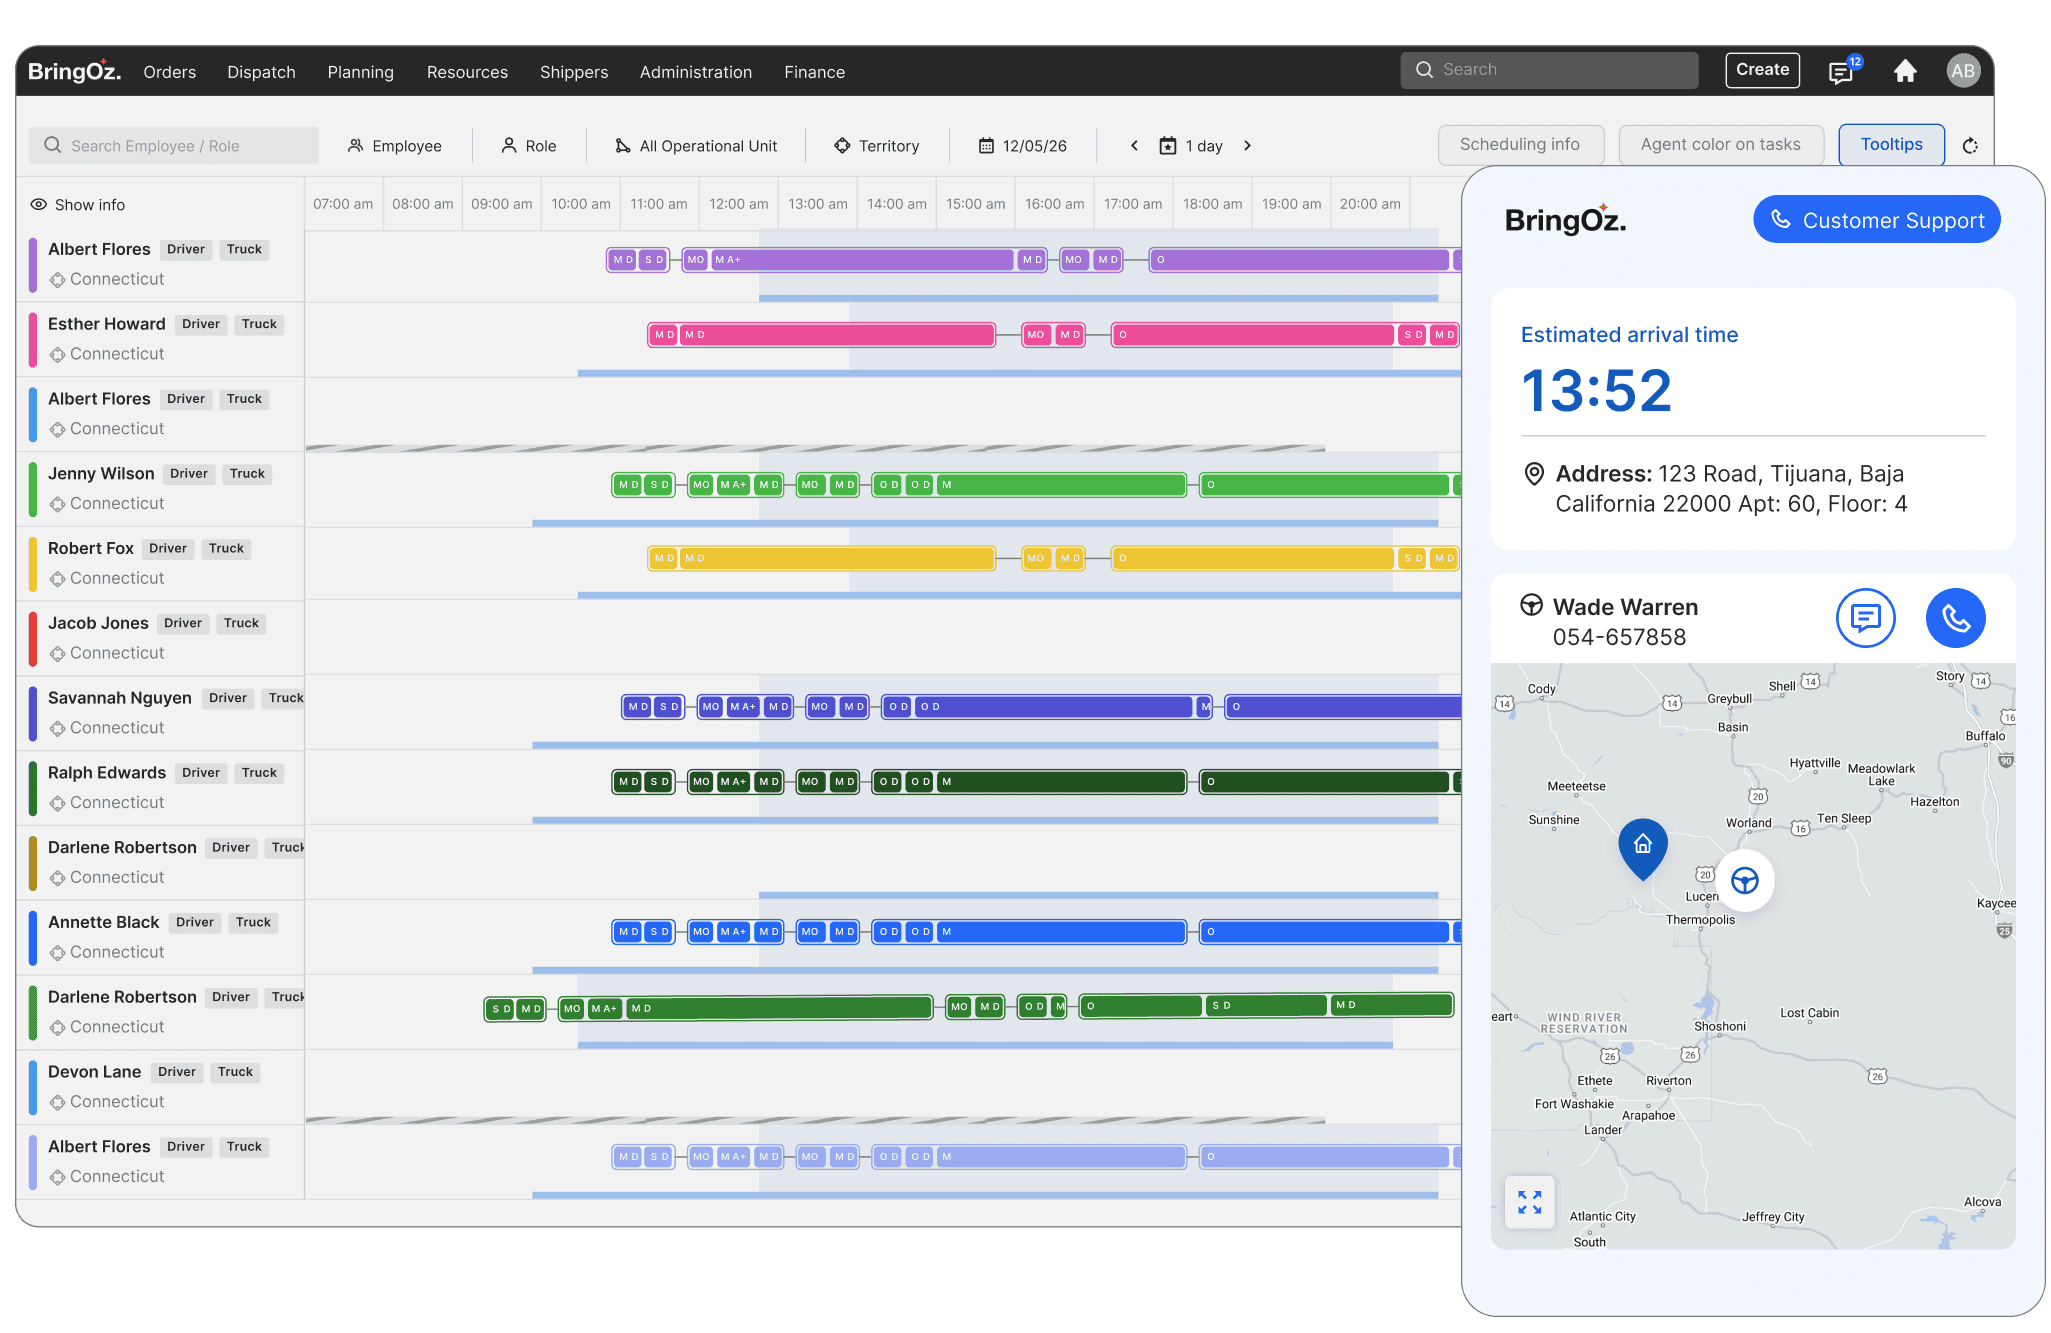The image size is (2051, 1333).
Task: Go to next day with right chevron
Action: 1247,146
